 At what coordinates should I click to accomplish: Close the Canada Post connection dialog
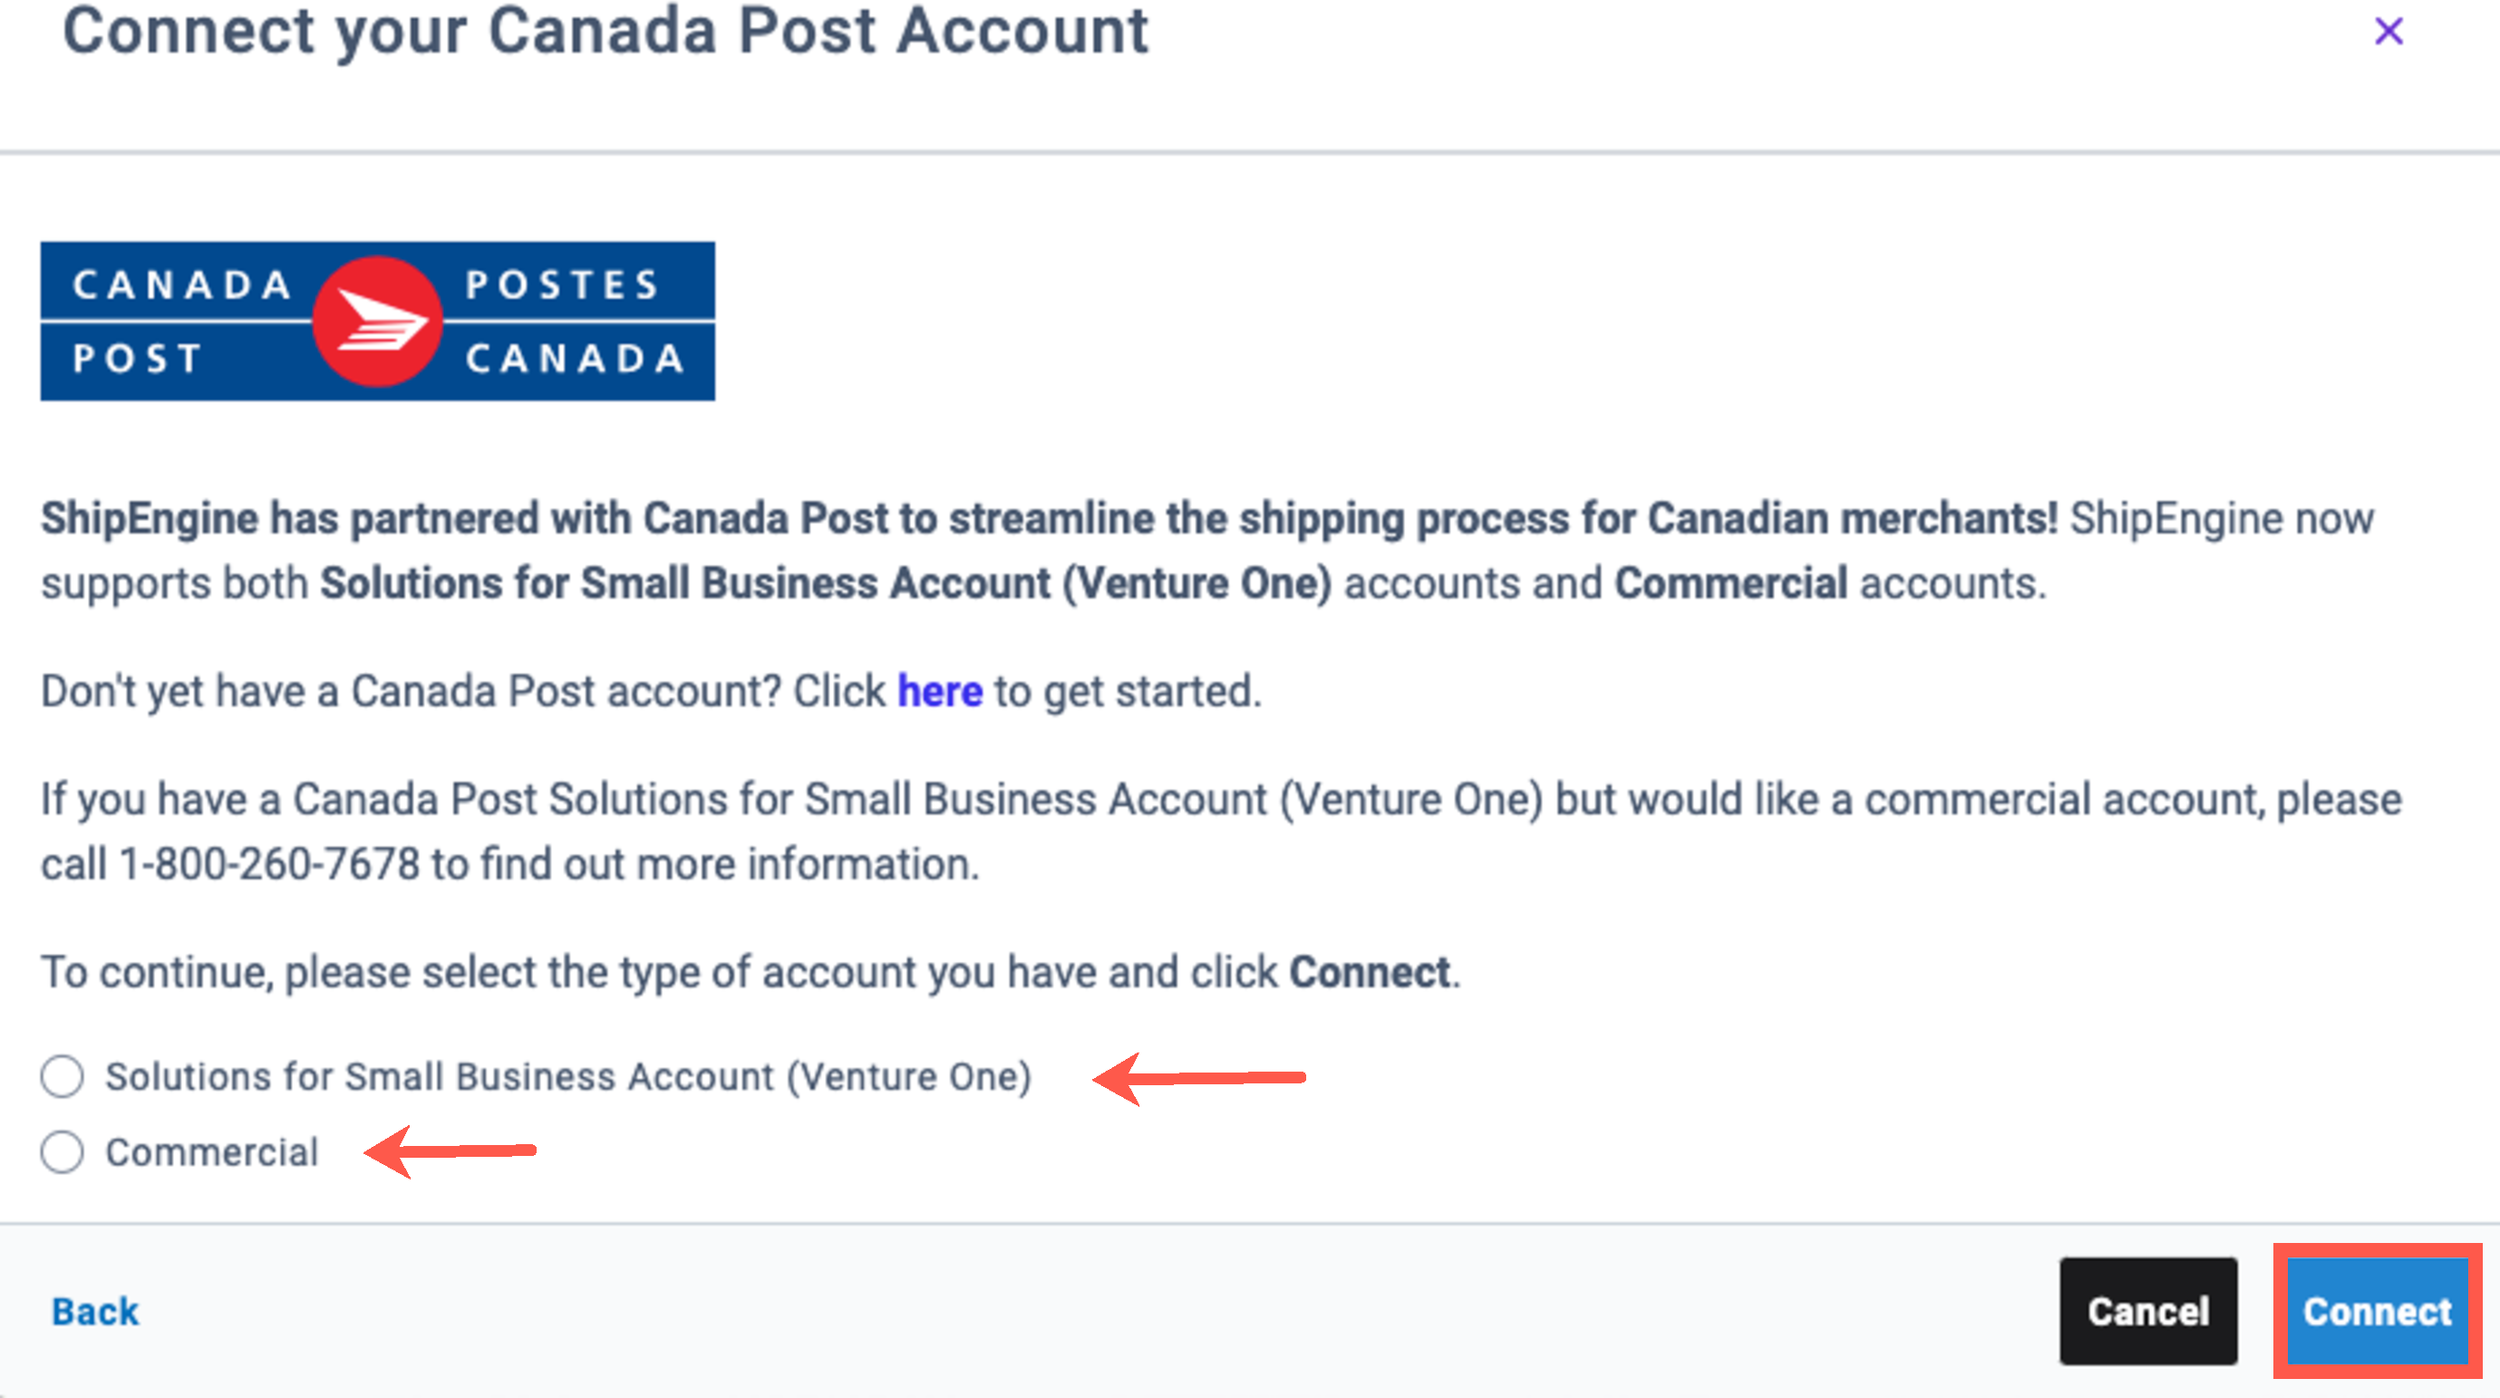point(2388,32)
